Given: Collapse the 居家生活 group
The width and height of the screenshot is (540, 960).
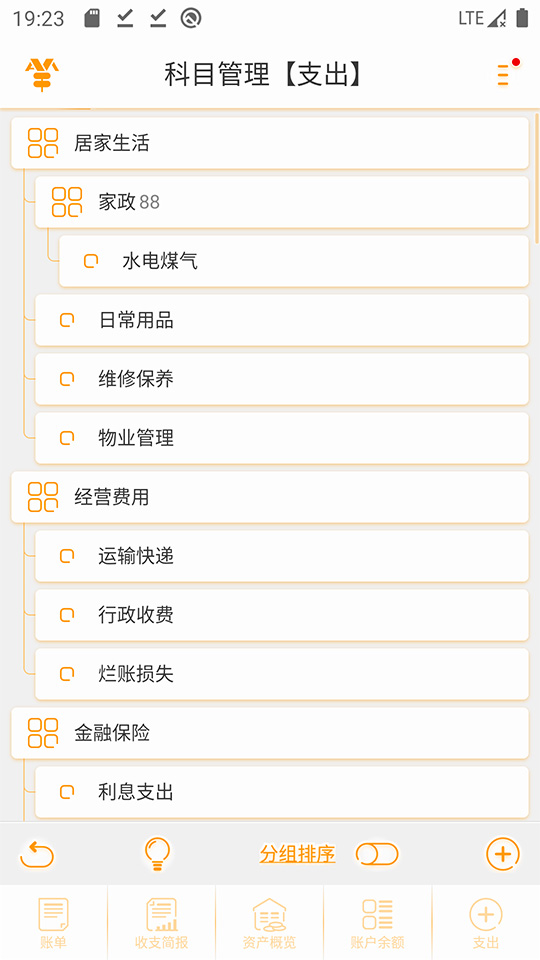Looking at the screenshot, I should point(269,143).
